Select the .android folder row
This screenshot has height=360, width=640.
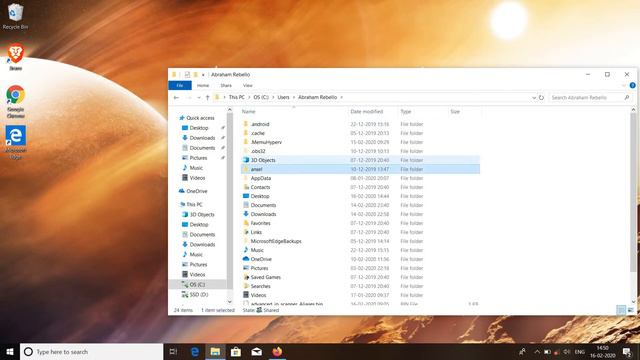360,124
